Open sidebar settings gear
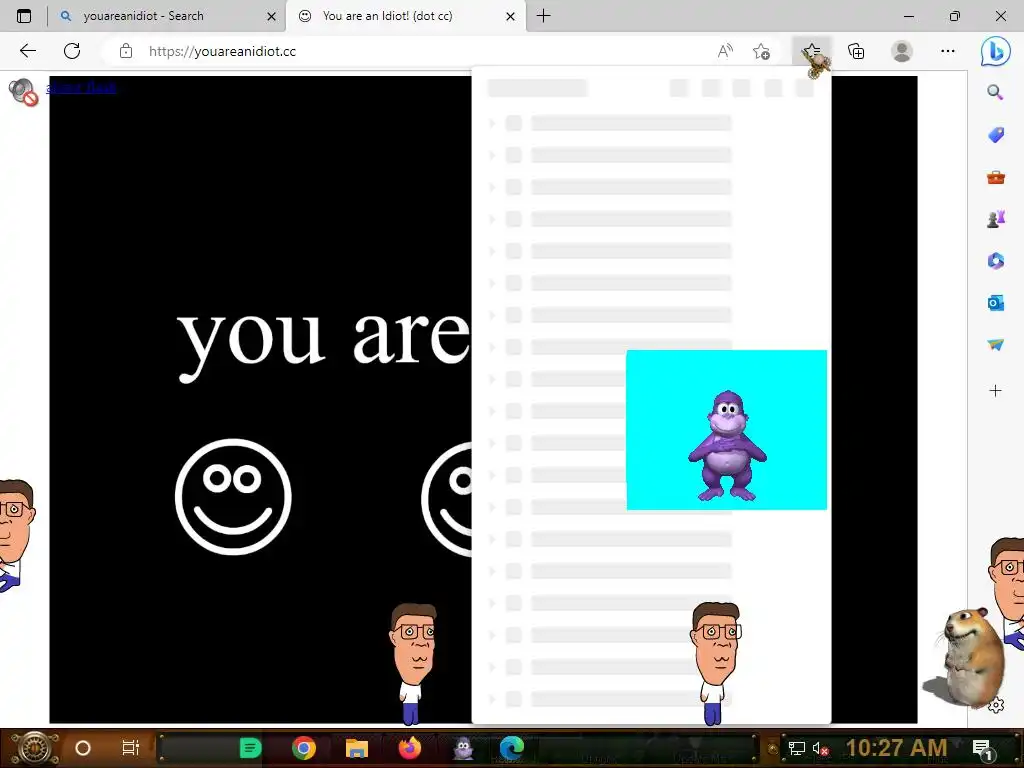 coord(996,705)
